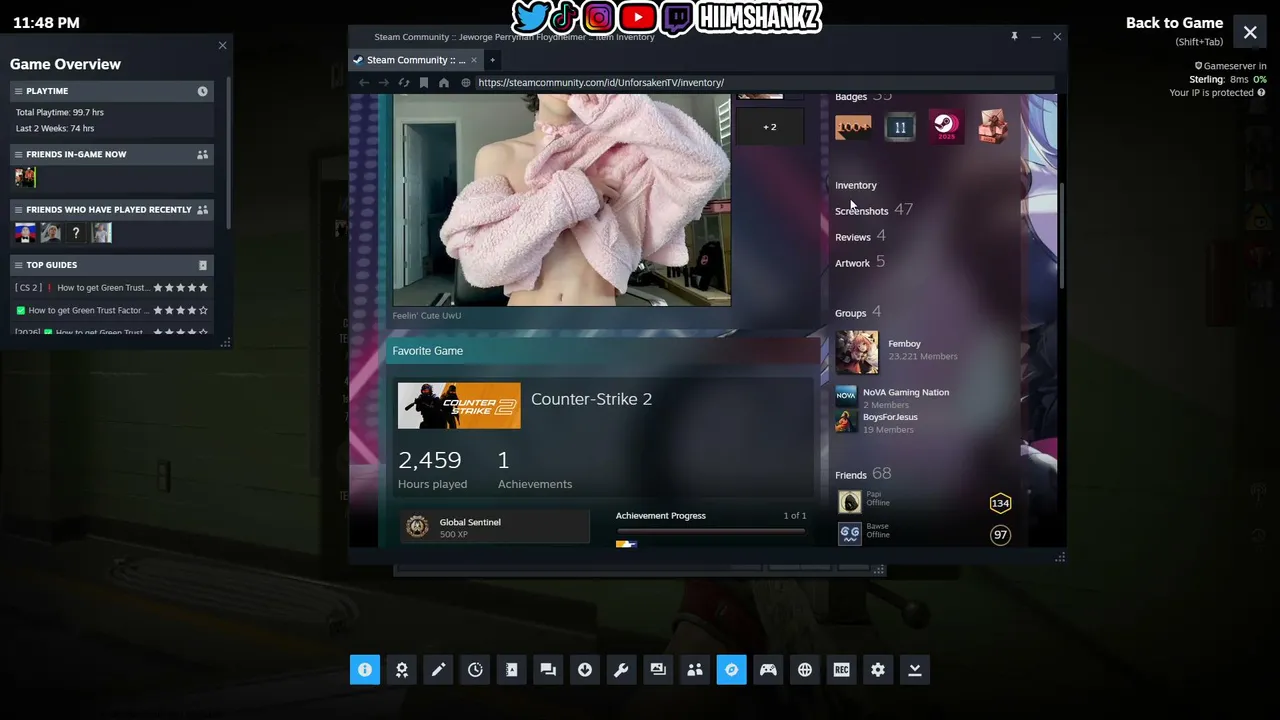The height and width of the screenshot is (720, 1280).
Task: Open the Reviews profile link
Action: click(x=860, y=236)
